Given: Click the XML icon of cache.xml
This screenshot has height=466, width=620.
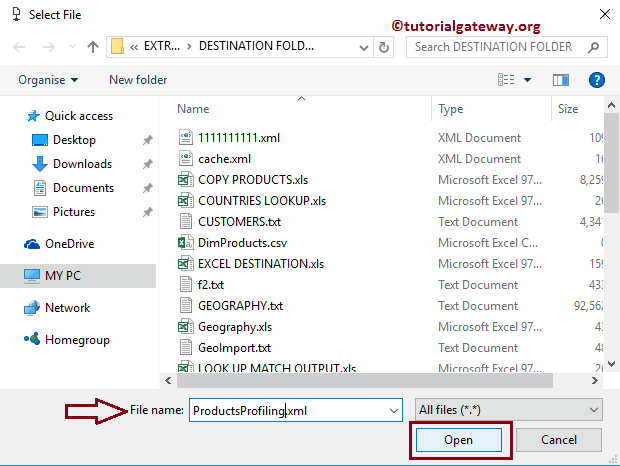Looking at the screenshot, I should 185,158.
